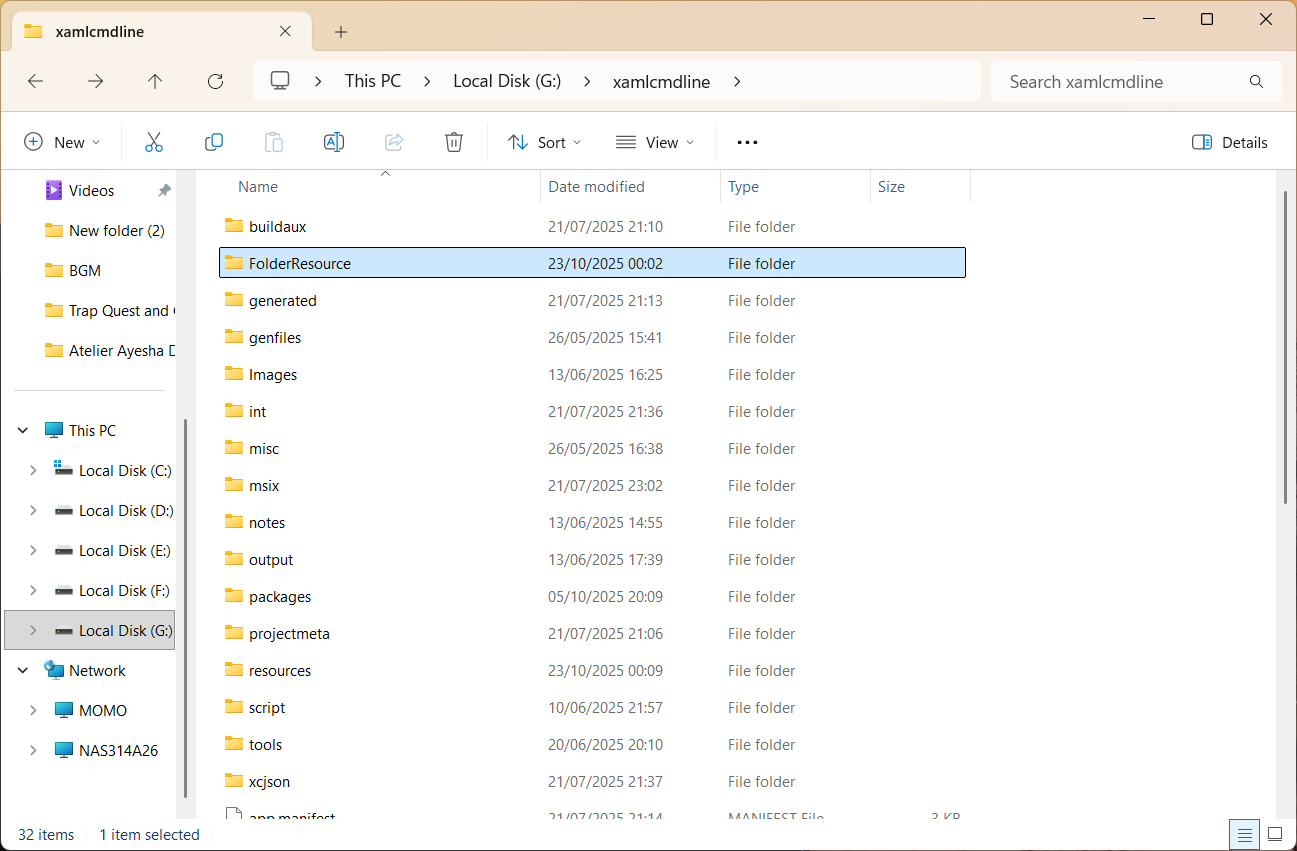Click the pin icon beside Videos

coord(164,190)
